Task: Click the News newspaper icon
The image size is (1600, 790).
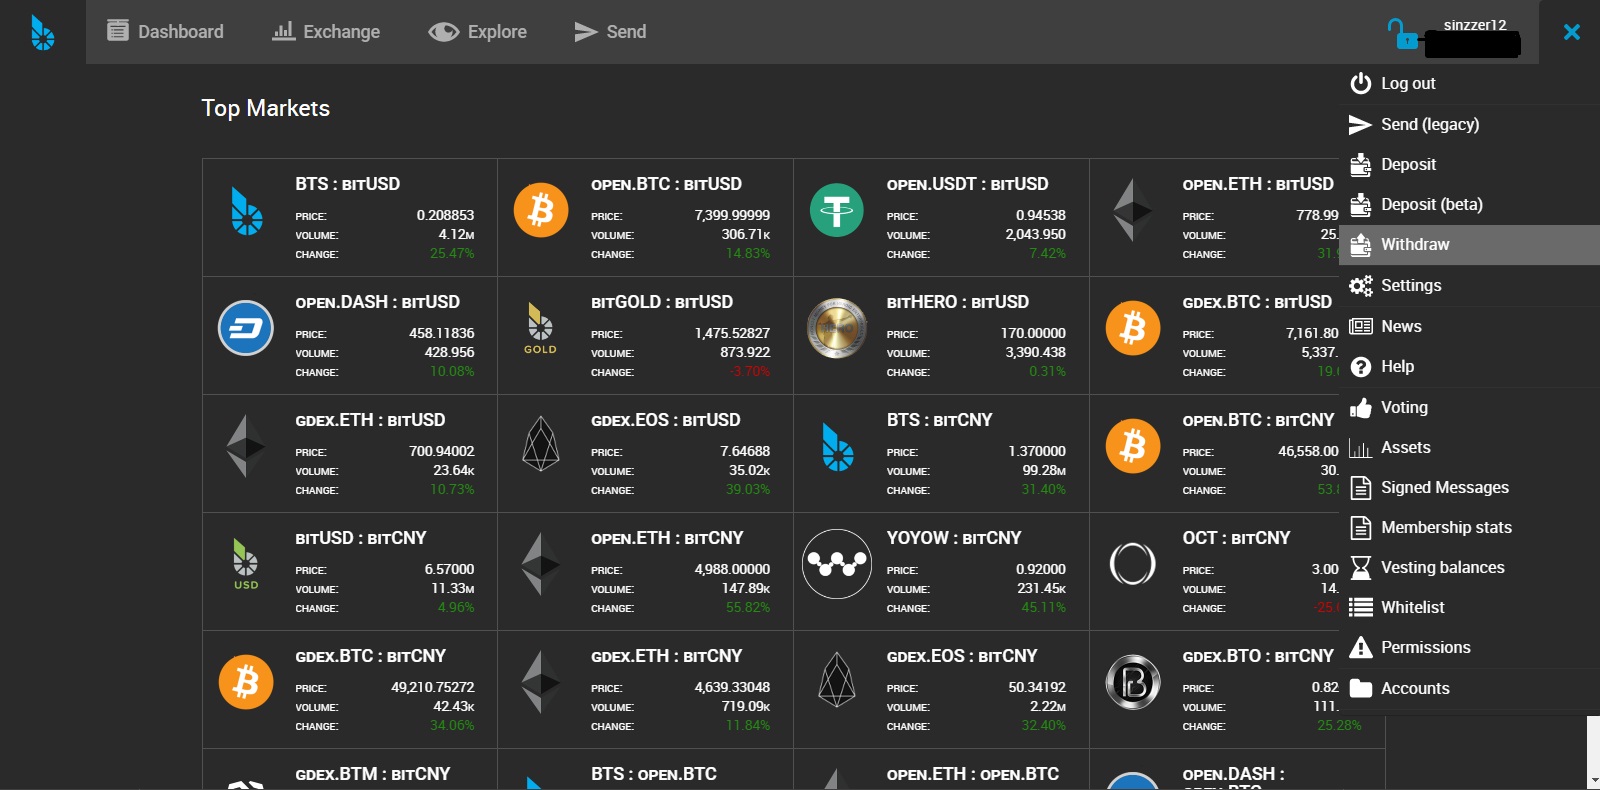Action: (1360, 326)
